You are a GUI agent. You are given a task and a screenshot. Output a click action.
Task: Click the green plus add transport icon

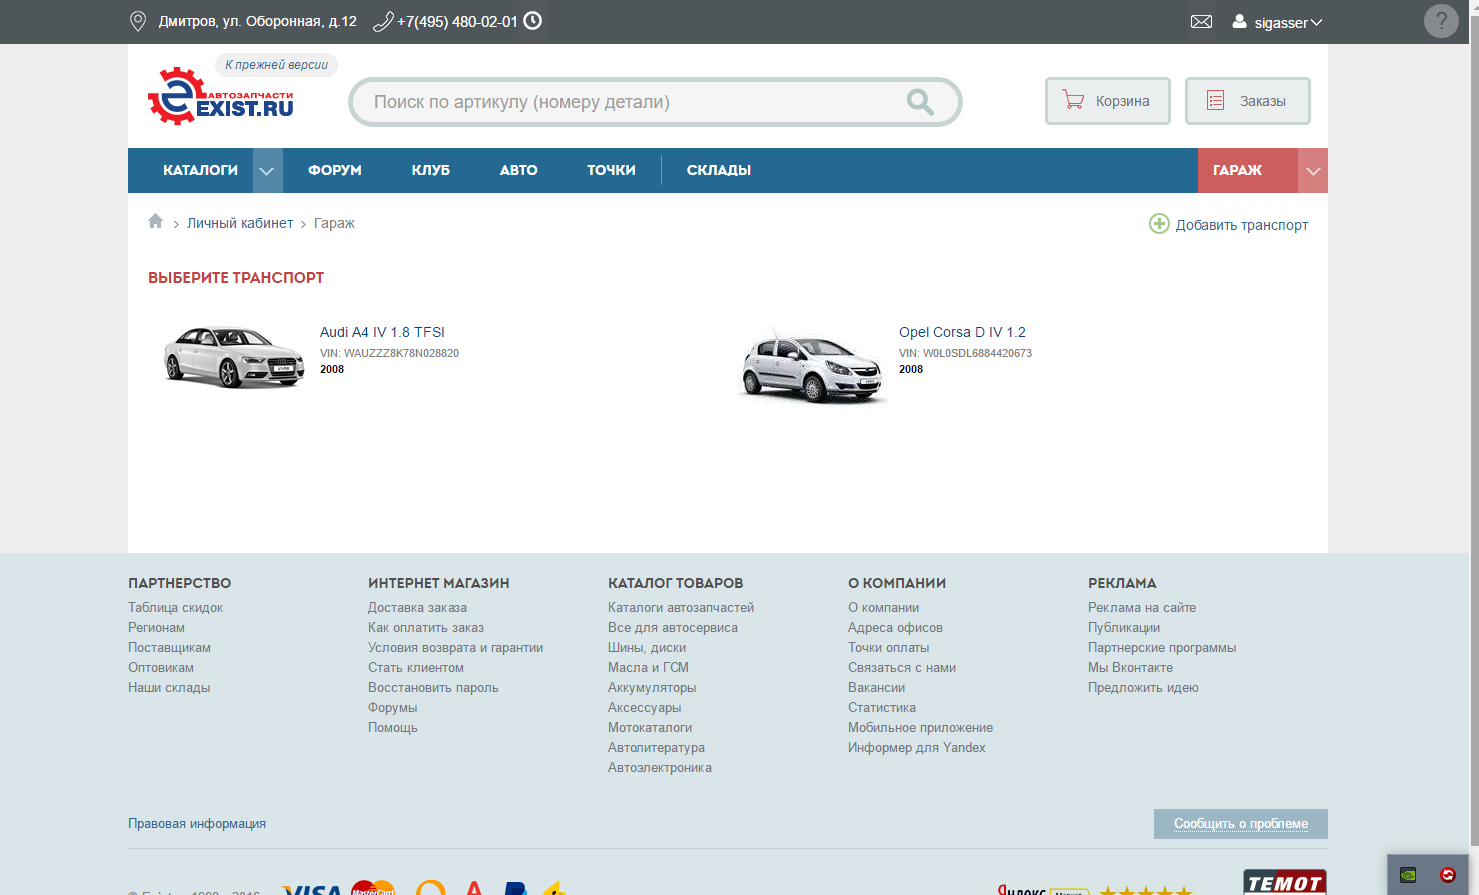pos(1159,224)
